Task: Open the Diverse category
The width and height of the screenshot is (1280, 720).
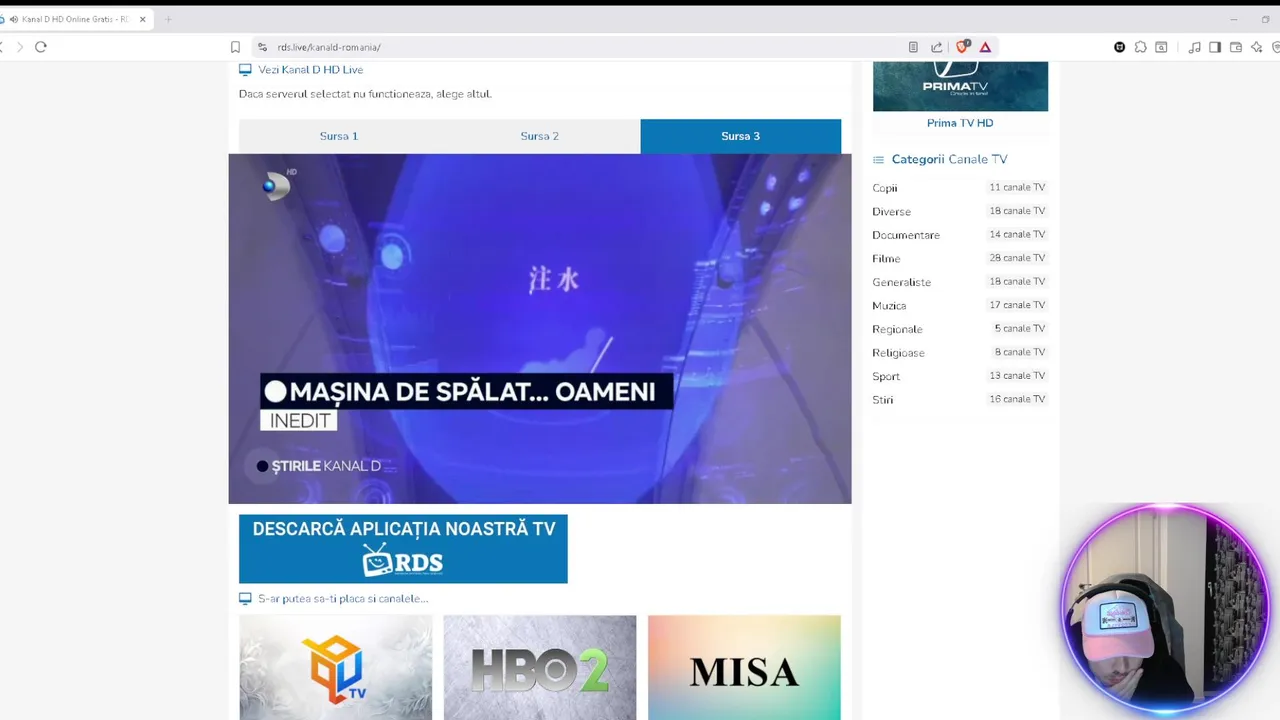Action: 891,212
